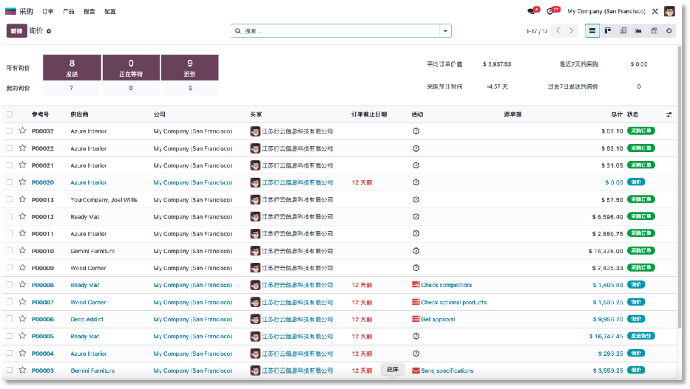This screenshot has width=690, height=389.
Task: Open activity clock for P00004
Action: (x=416, y=353)
